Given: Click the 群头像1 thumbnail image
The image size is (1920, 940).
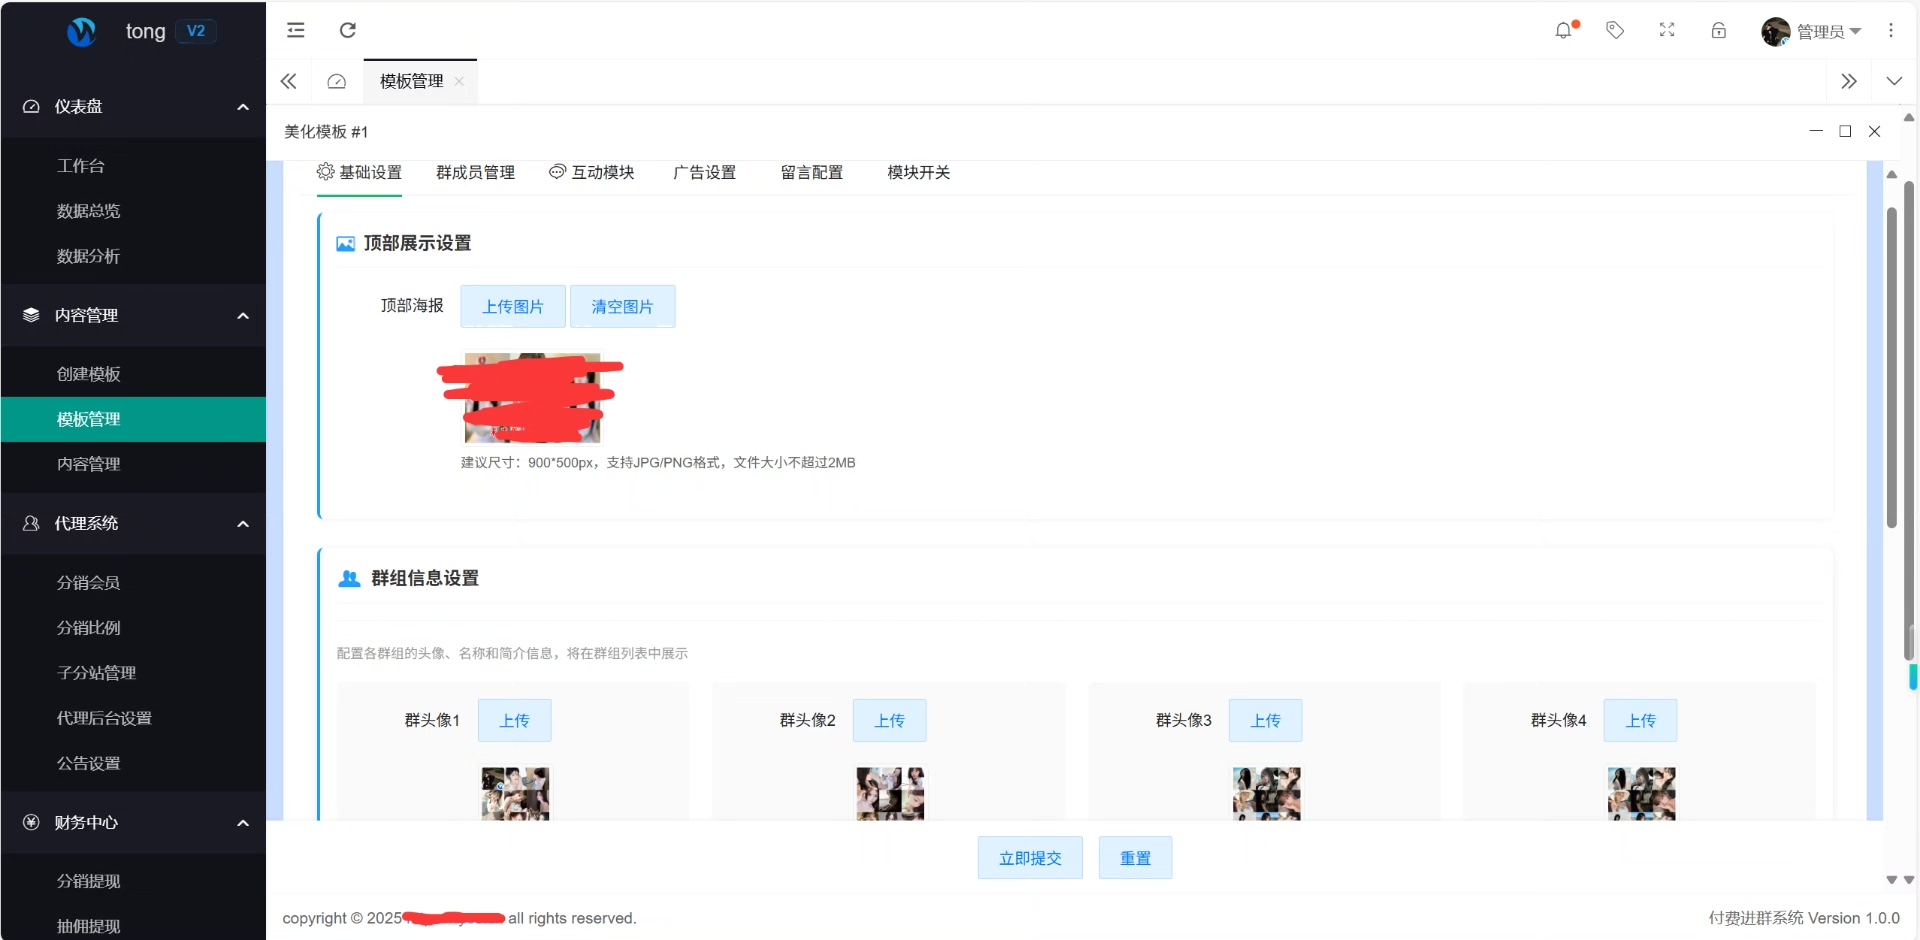Looking at the screenshot, I should 515,794.
